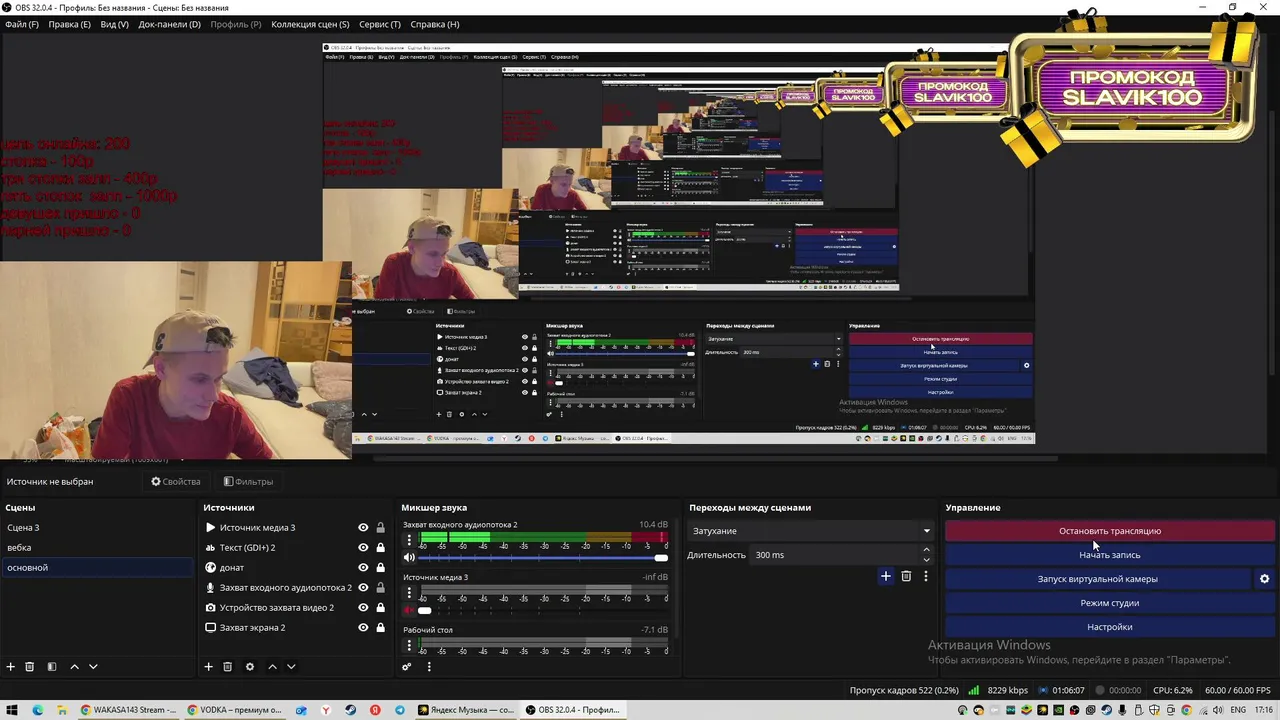The image size is (1280, 720).
Task: Add a new source with the plus icon in Источники
Action: (209, 667)
